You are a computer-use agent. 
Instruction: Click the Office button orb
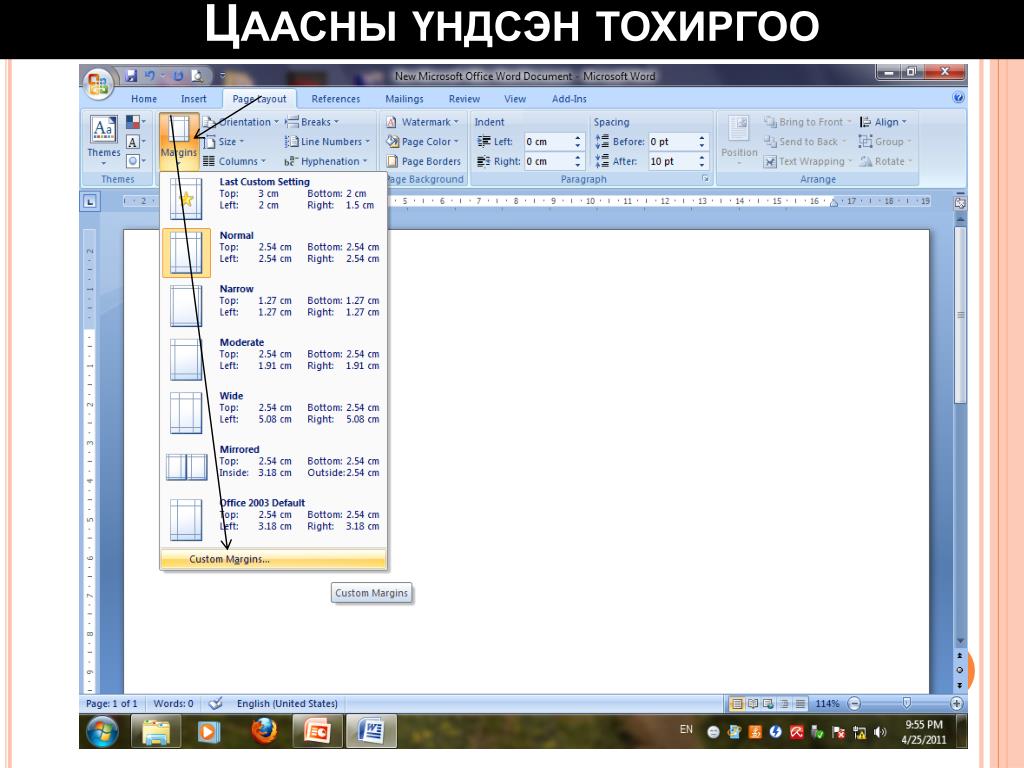click(x=99, y=84)
